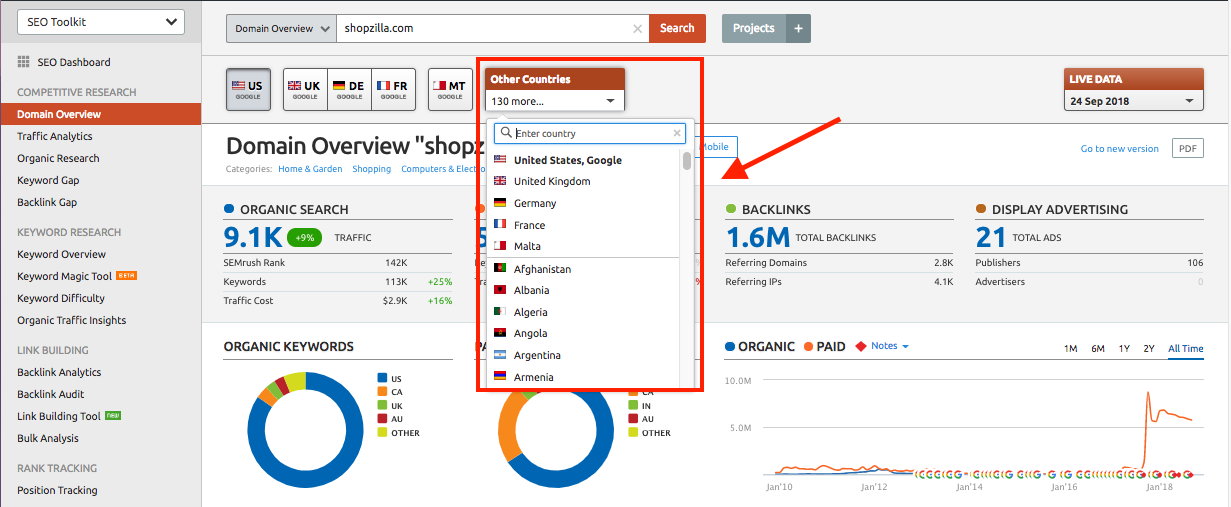This screenshot has height=507, width=1231.
Task: Click Go to new version link
Action: coord(1120,149)
